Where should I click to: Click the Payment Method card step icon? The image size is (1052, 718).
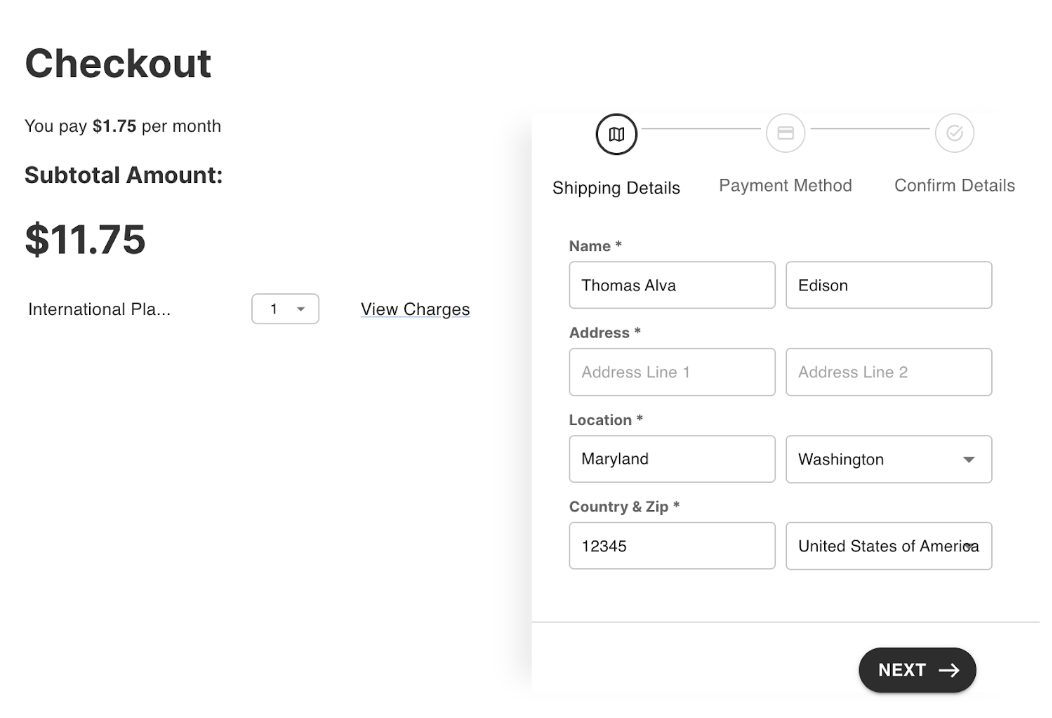coord(785,133)
